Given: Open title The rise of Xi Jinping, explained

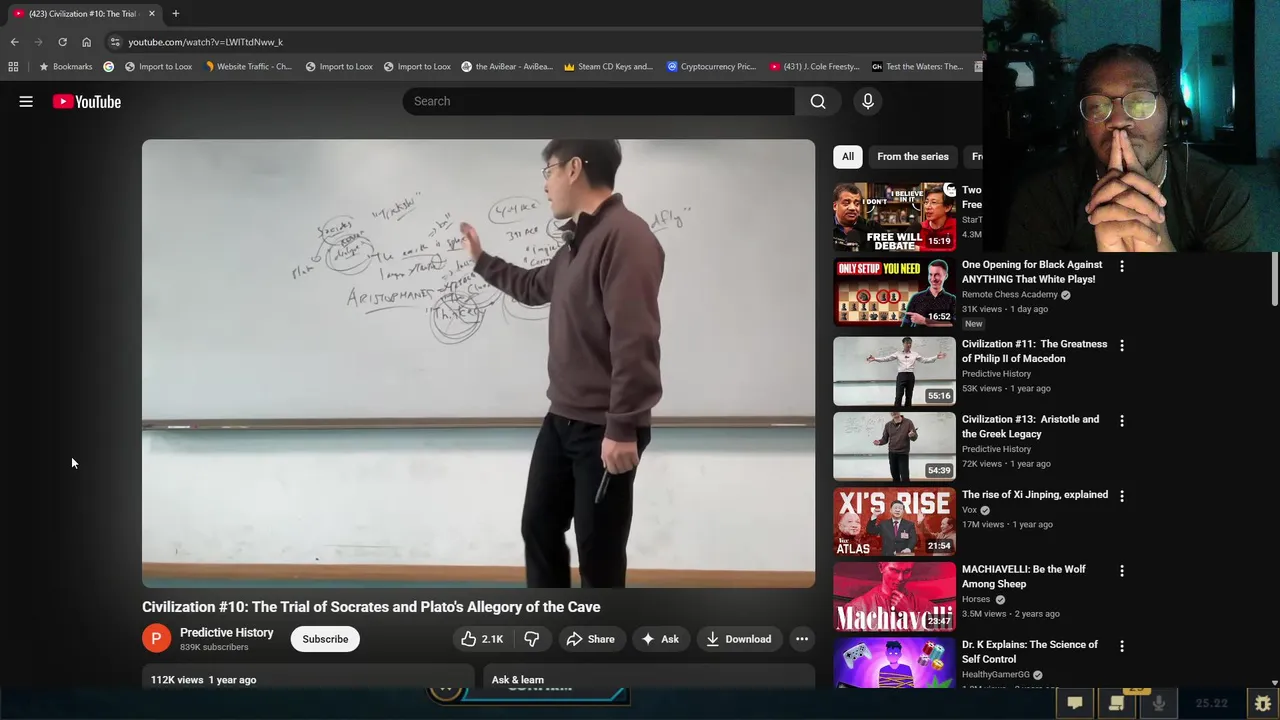Looking at the screenshot, I should (x=1035, y=494).
